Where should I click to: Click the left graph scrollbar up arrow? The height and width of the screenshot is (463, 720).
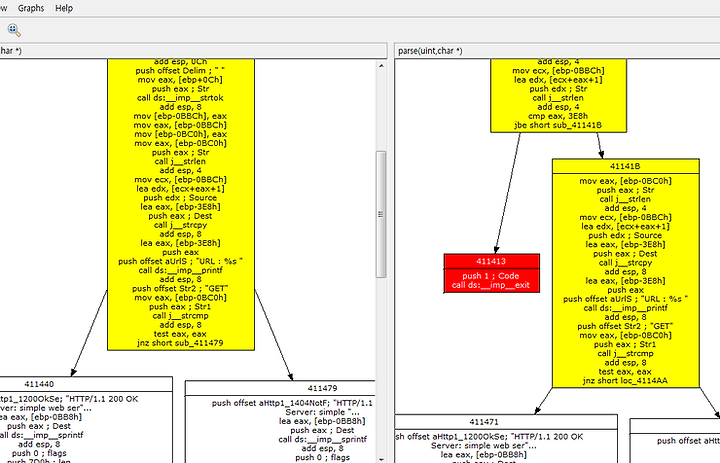click(381, 66)
